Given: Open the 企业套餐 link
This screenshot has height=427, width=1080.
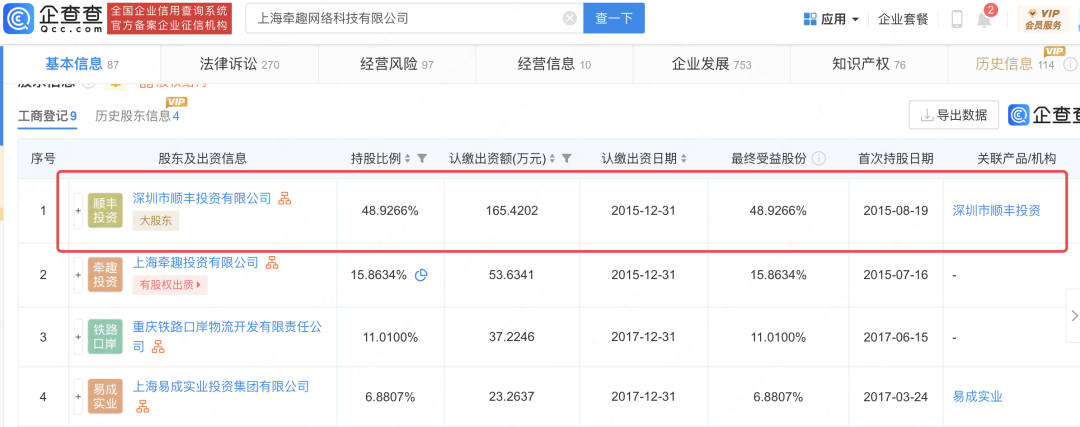Looking at the screenshot, I should pyautogui.click(x=903, y=19).
